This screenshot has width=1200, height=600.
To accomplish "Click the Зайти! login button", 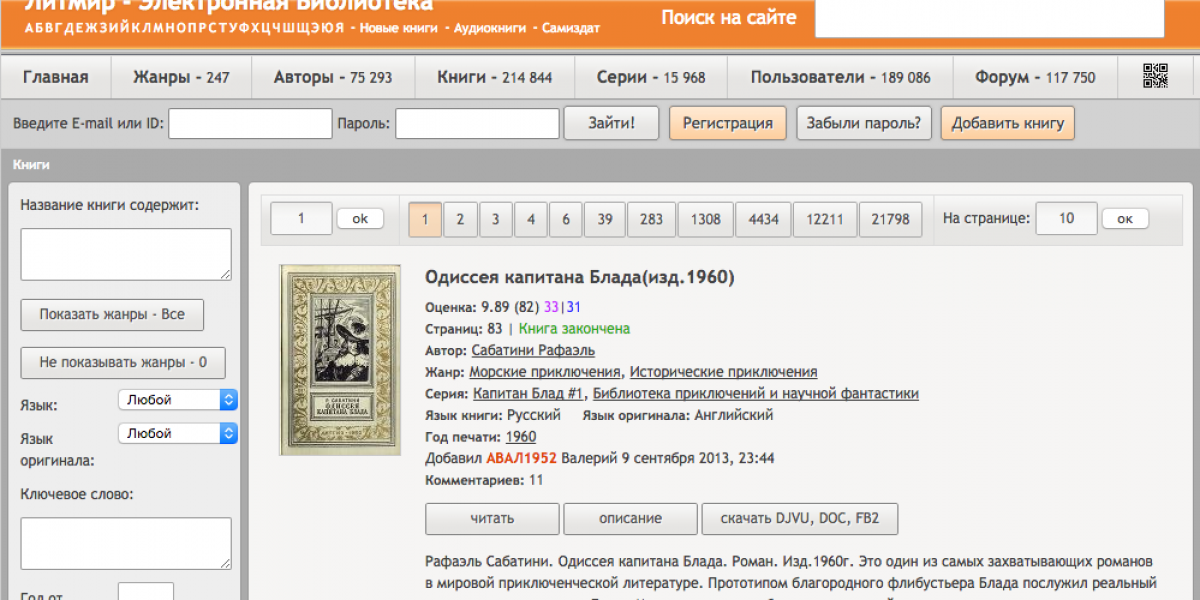I will 611,123.
